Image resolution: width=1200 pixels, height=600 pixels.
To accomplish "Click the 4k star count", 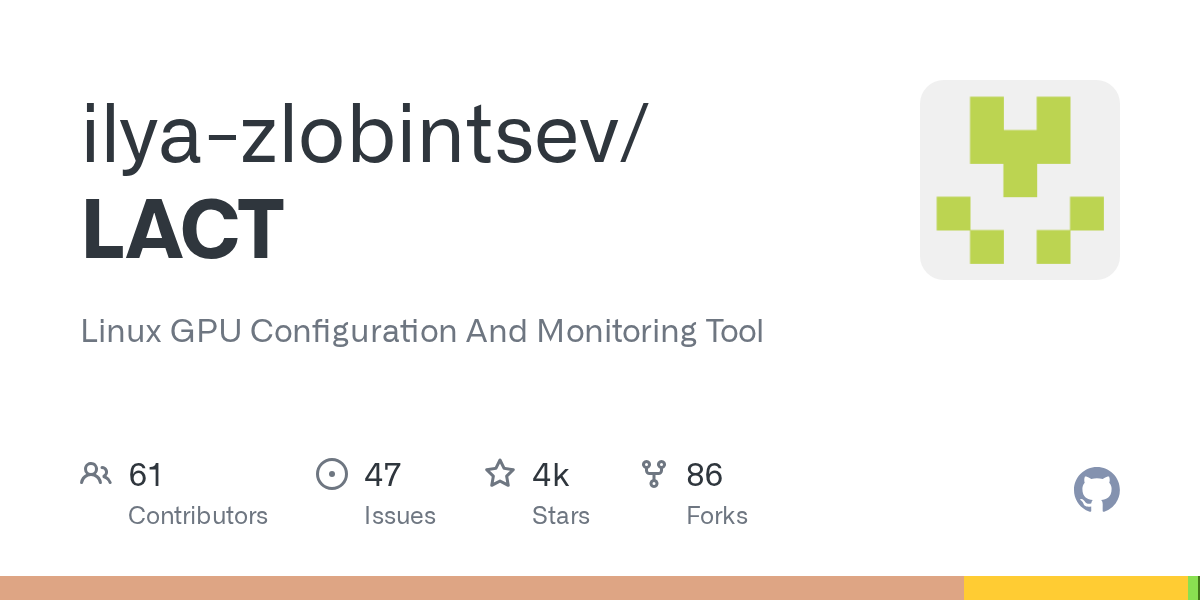I will pyautogui.click(x=551, y=475).
